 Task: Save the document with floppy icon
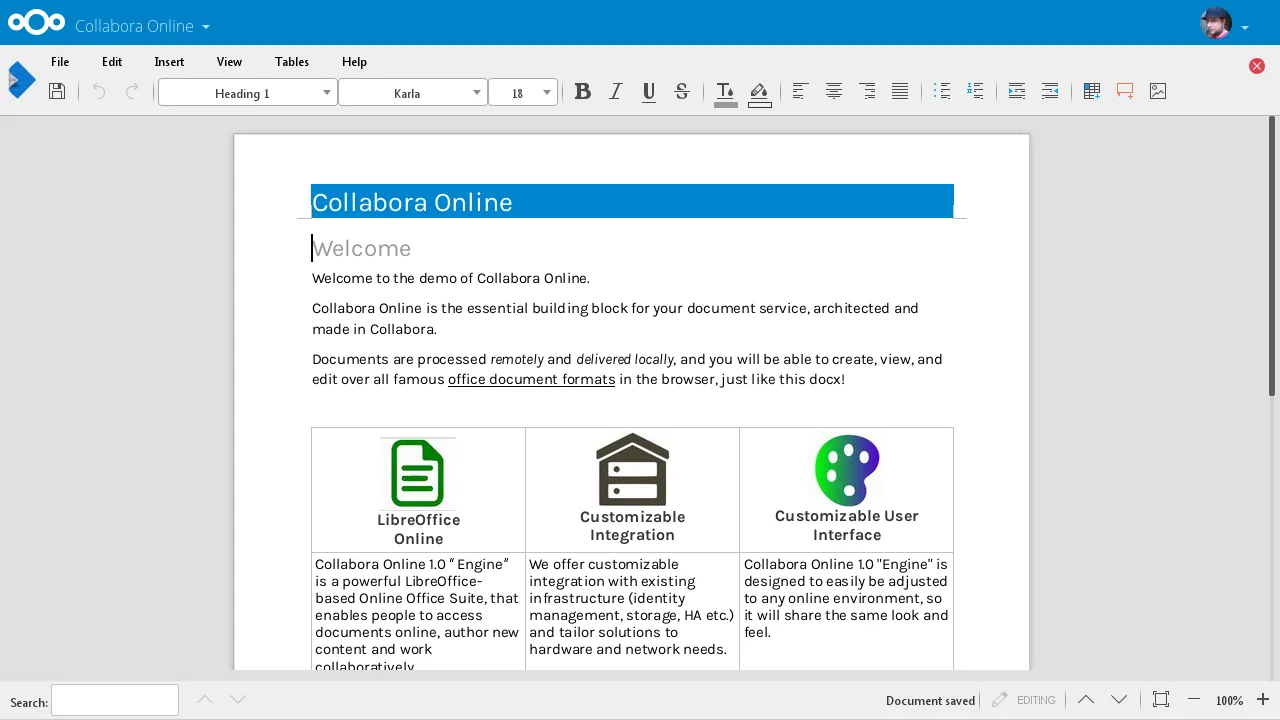[x=57, y=91]
